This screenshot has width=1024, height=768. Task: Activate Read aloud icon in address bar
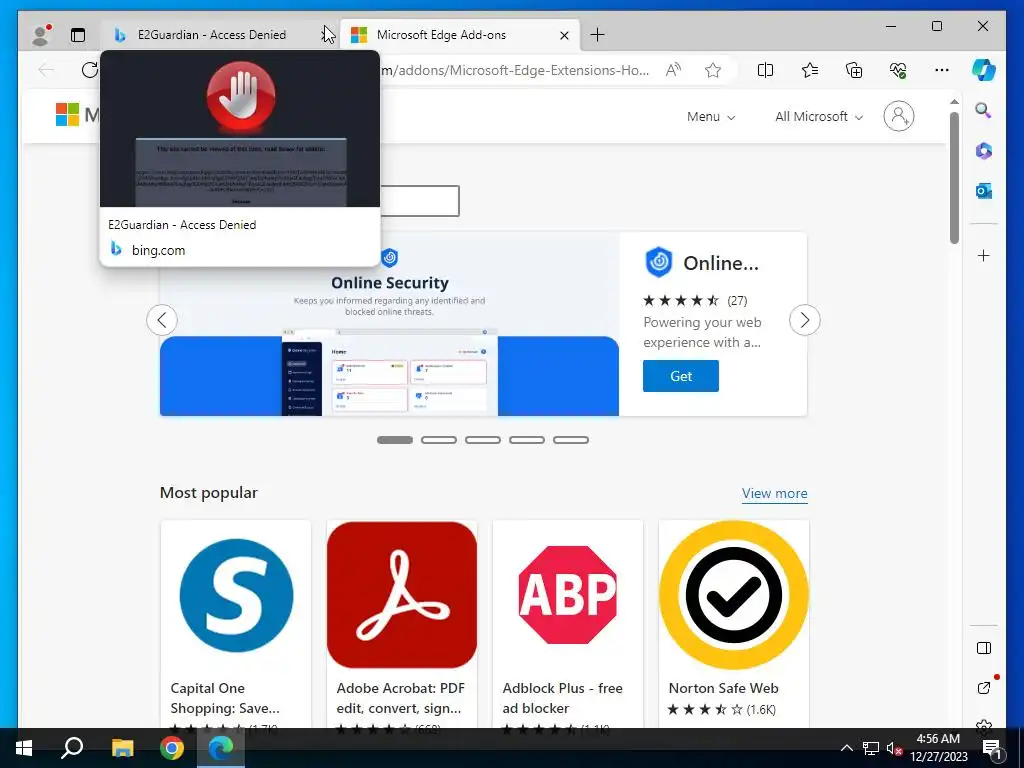pyautogui.click(x=673, y=70)
